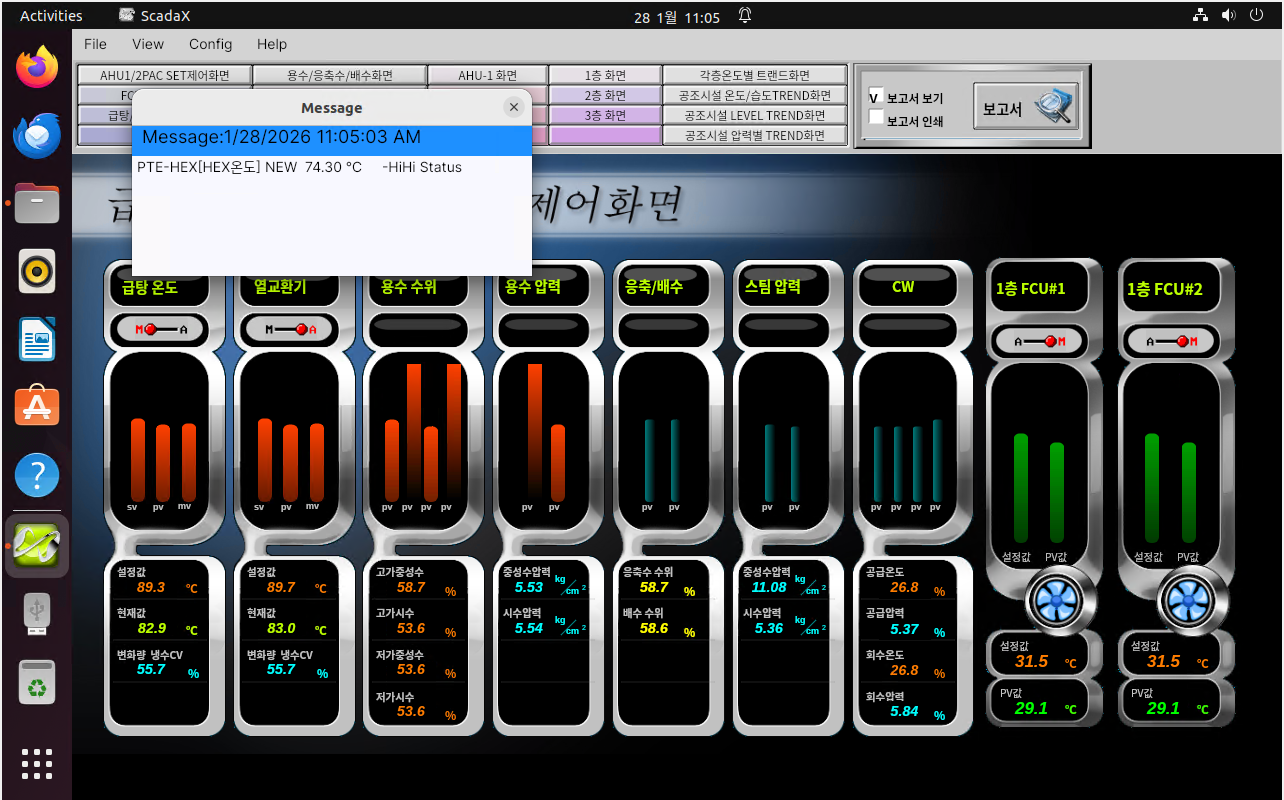Open 각층온도별 트랜드화면
This screenshot has height=800, width=1284.
(x=755, y=74)
